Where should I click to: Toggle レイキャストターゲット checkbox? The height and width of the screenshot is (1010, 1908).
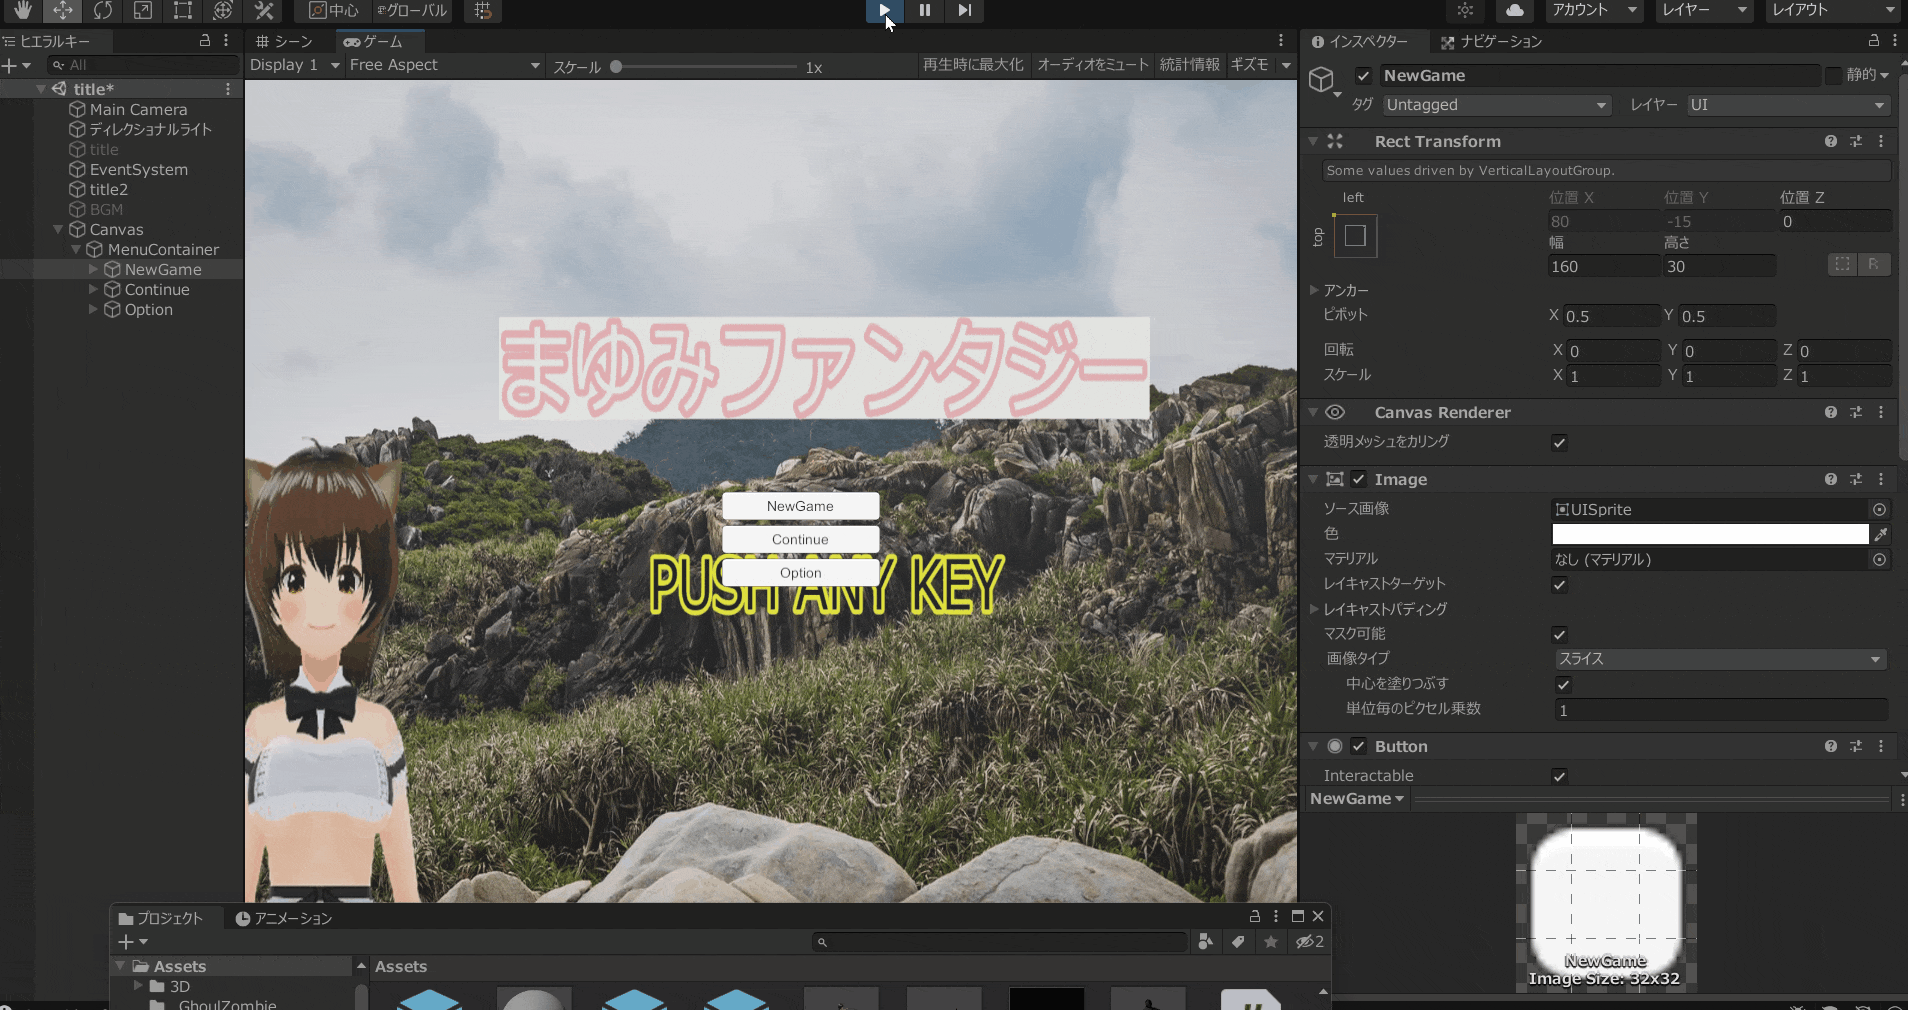[x=1559, y=585]
